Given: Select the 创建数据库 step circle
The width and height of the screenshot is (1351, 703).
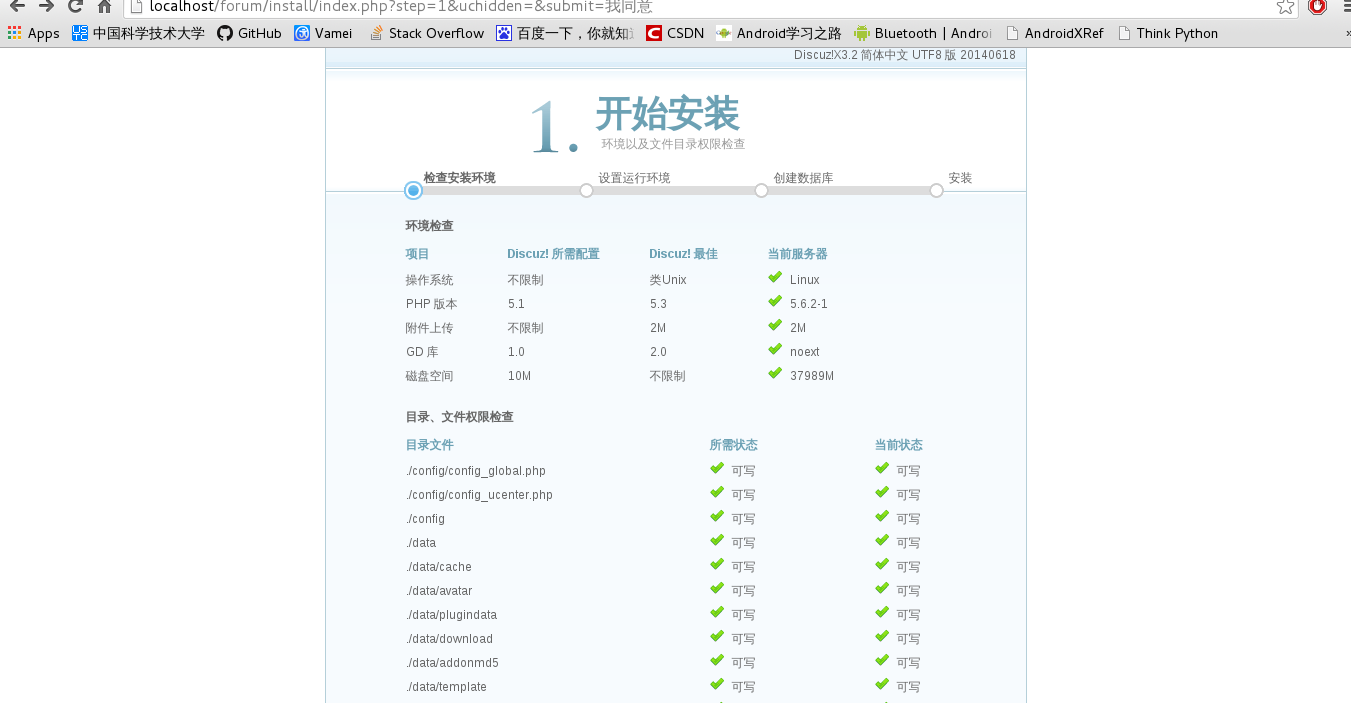Looking at the screenshot, I should [761, 190].
